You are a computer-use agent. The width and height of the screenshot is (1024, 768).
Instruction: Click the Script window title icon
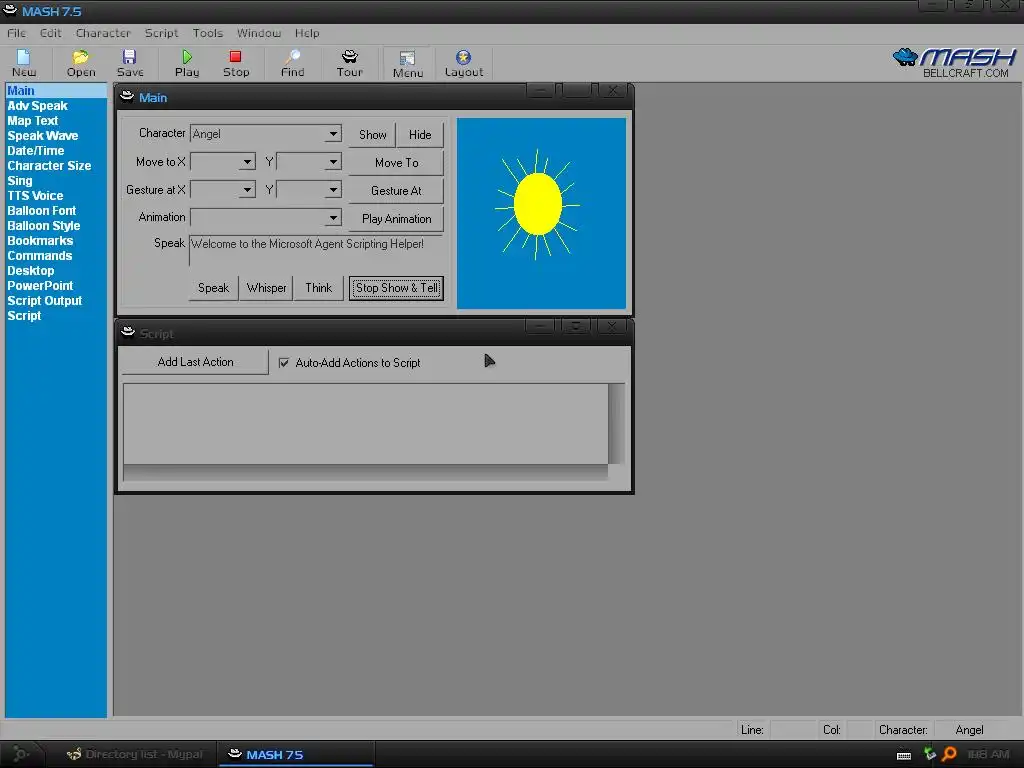pos(128,332)
